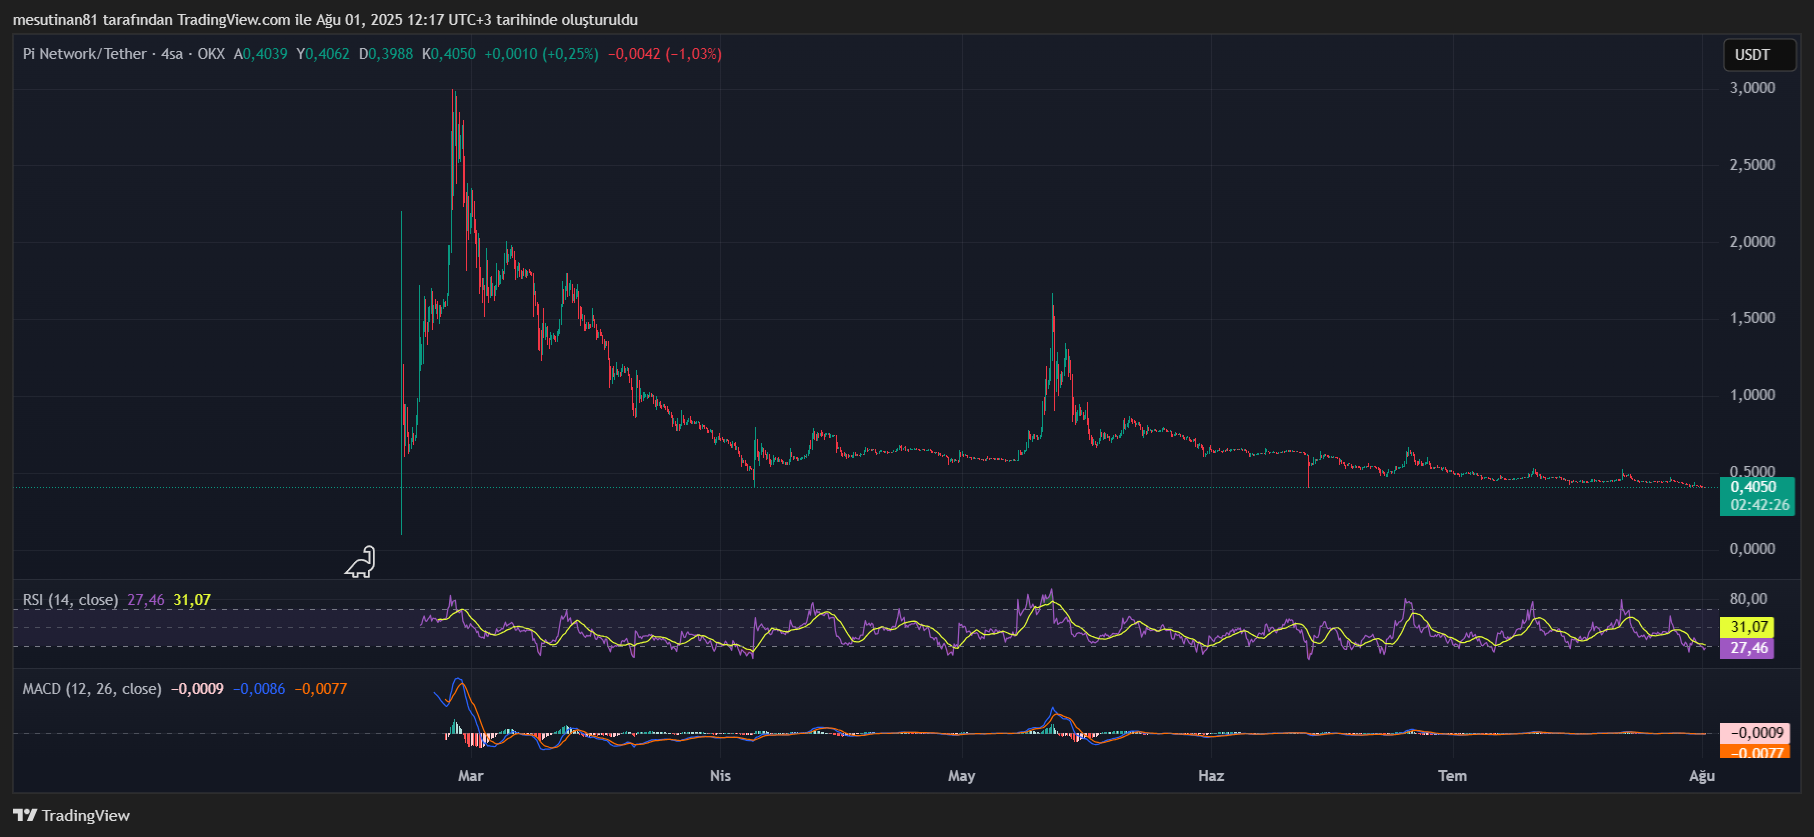Viewport: 1814px width, 837px height.
Task: Click the current price label 0,4050
Action: [x=1756, y=487]
